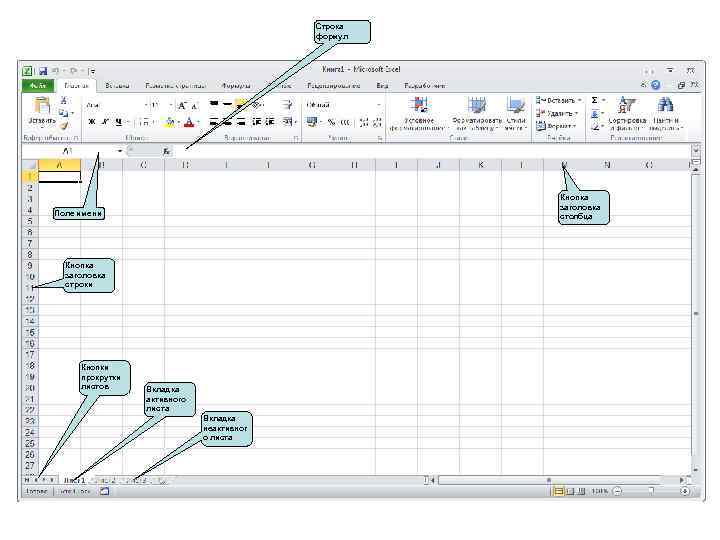The width and height of the screenshot is (720, 540).
Task: Click the Cell Styles icon
Action: coord(516,105)
